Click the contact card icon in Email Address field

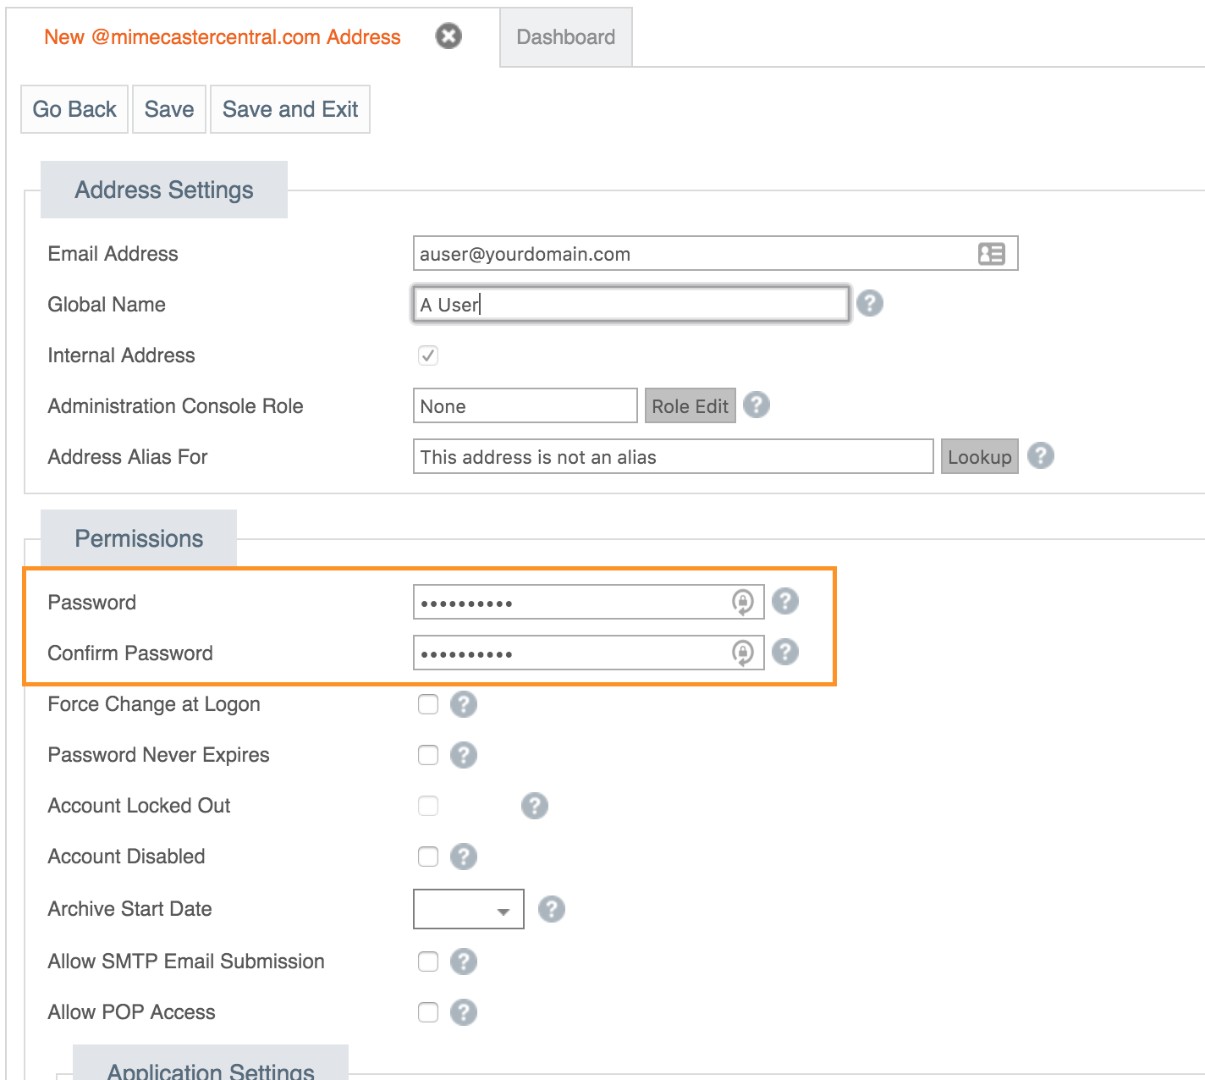pos(990,253)
